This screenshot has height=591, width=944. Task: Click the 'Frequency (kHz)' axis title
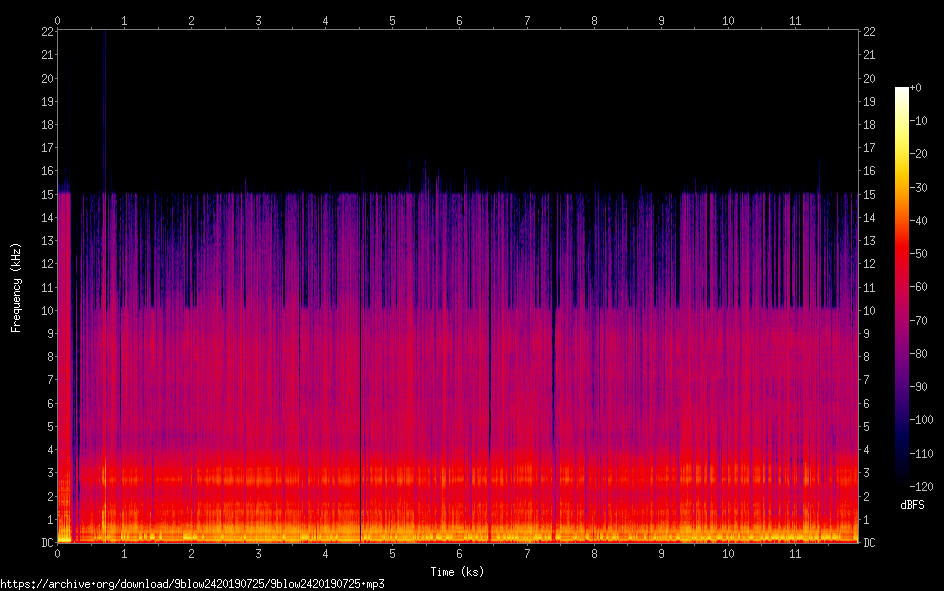pos(16,288)
